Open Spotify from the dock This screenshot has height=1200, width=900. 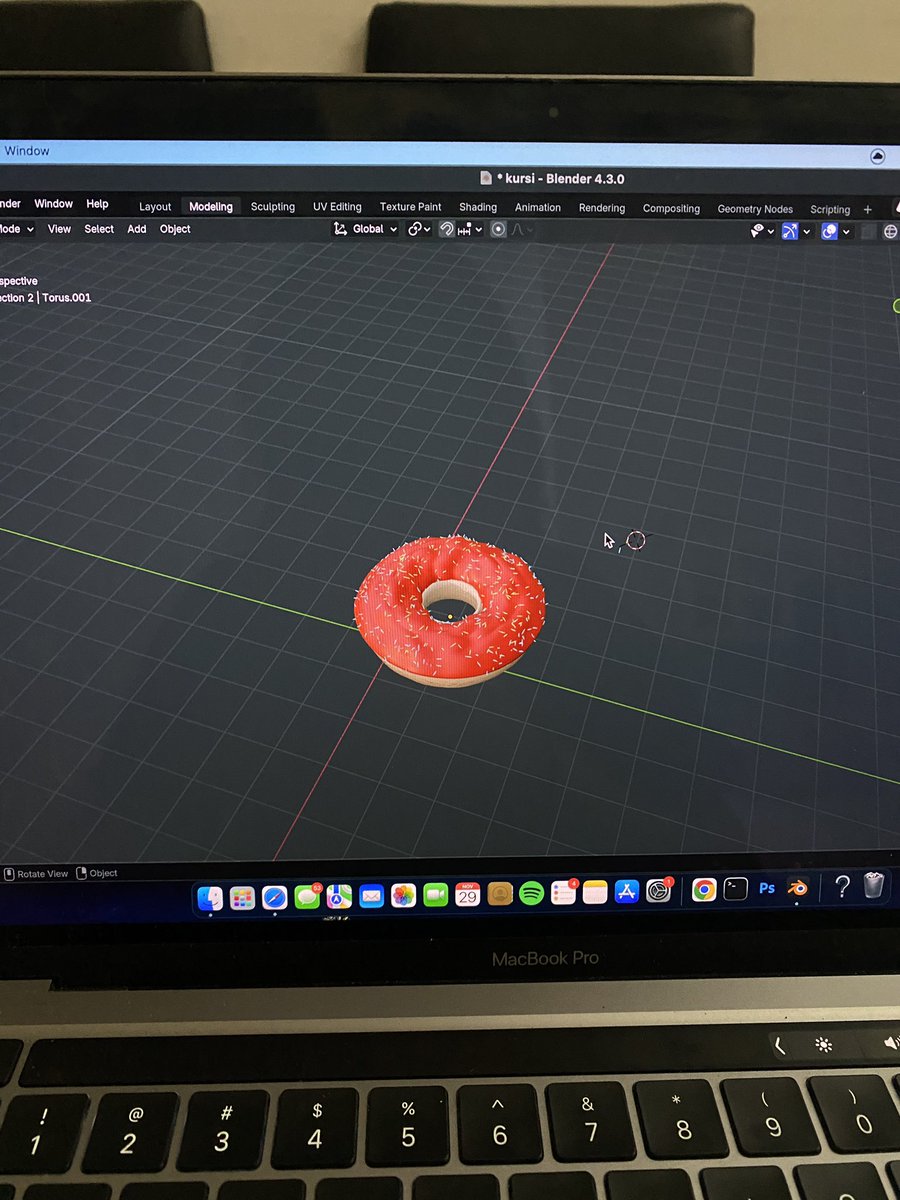click(532, 893)
